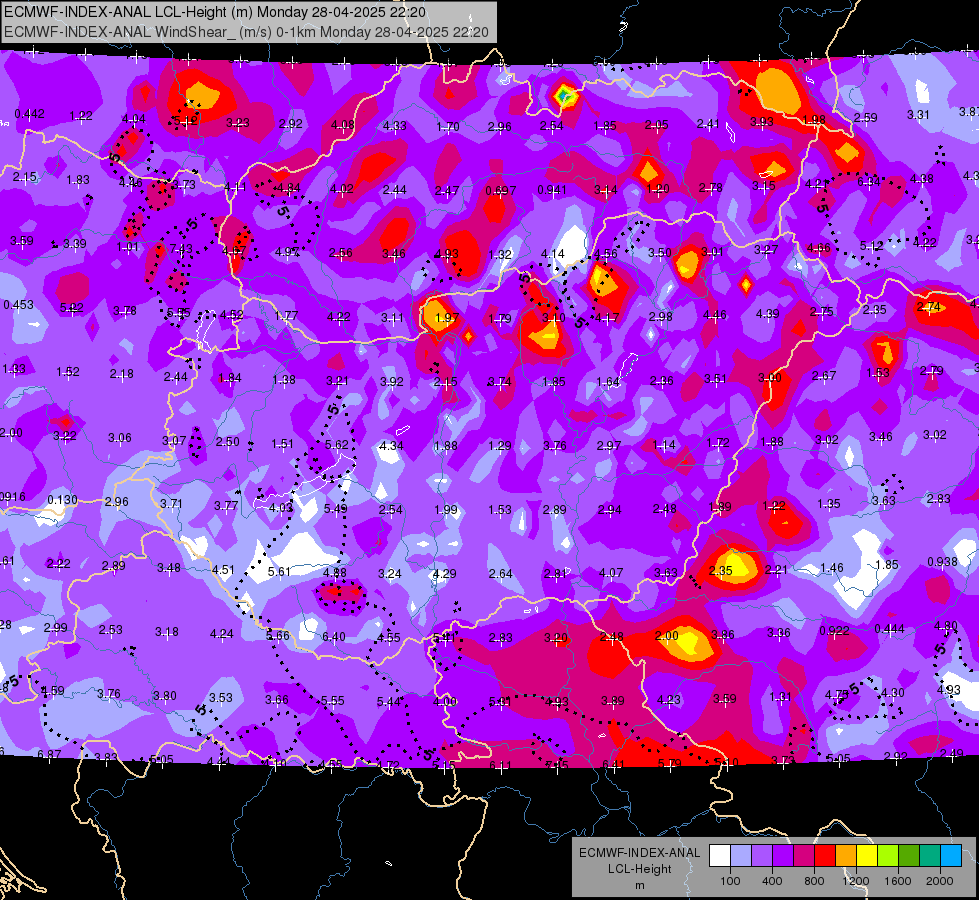Image resolution: width=979 pixels, height=900 pixels.
Task: Click the wind shear value '0.941'
Action: coord(552,189)
